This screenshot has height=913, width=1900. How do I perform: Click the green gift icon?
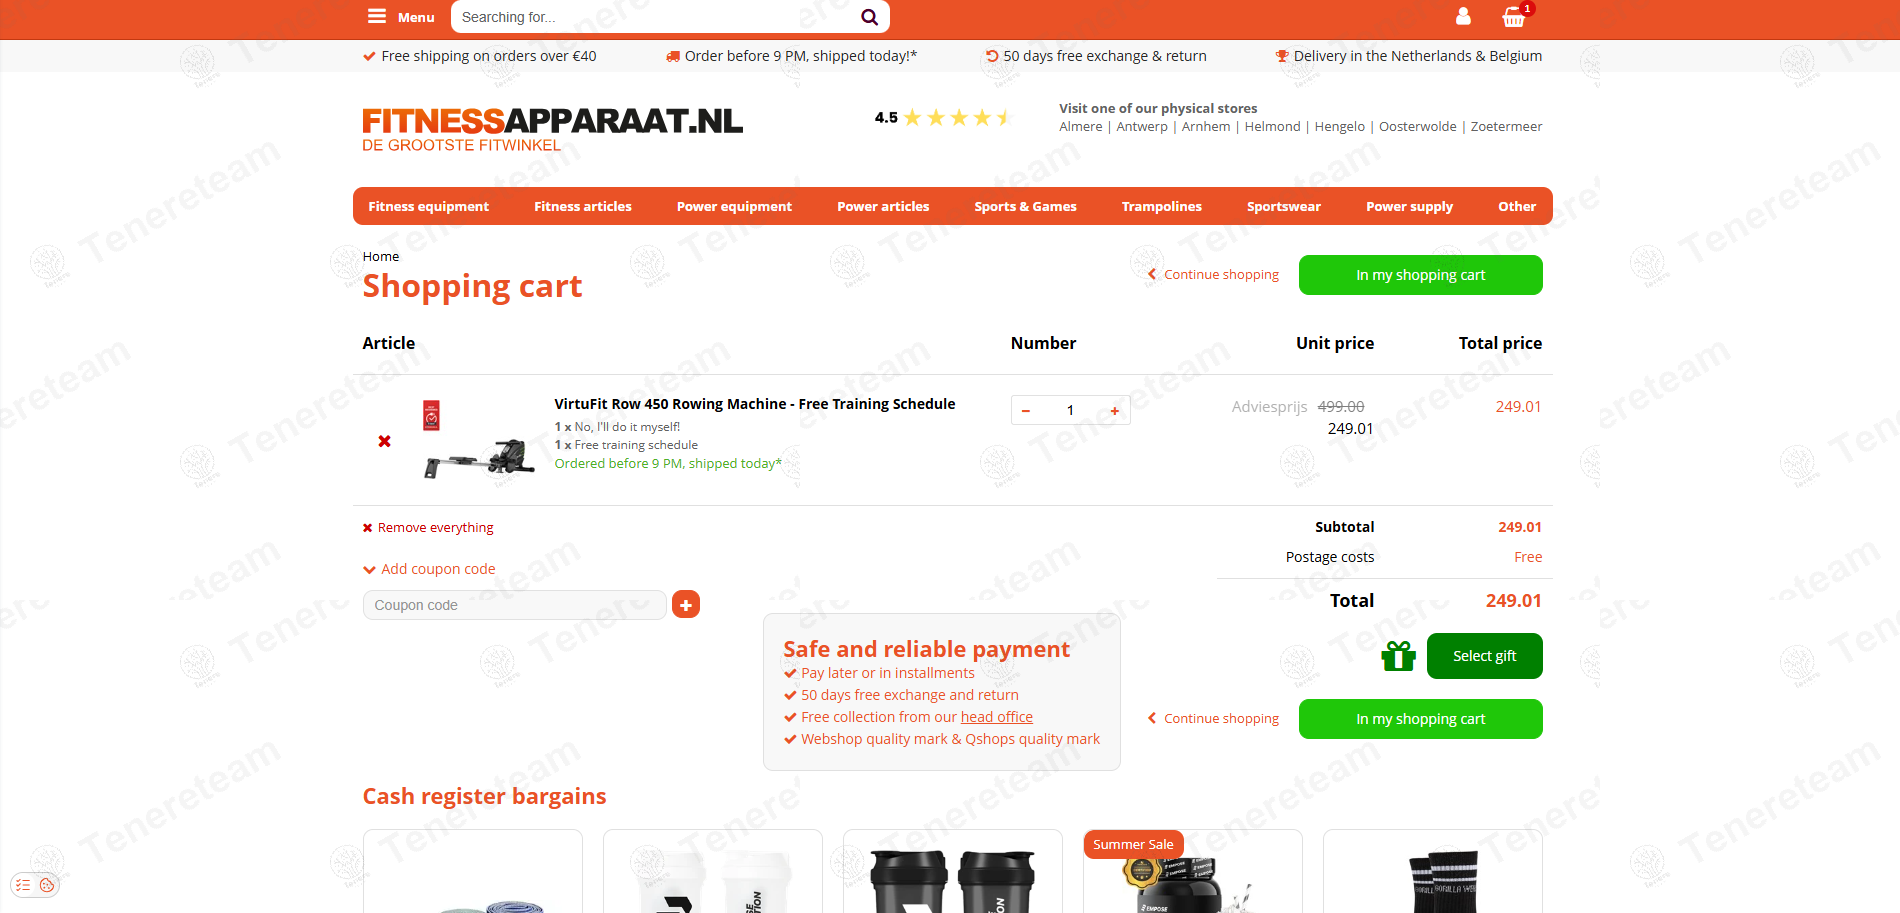pyautogui.click(x=1398, y=656)
